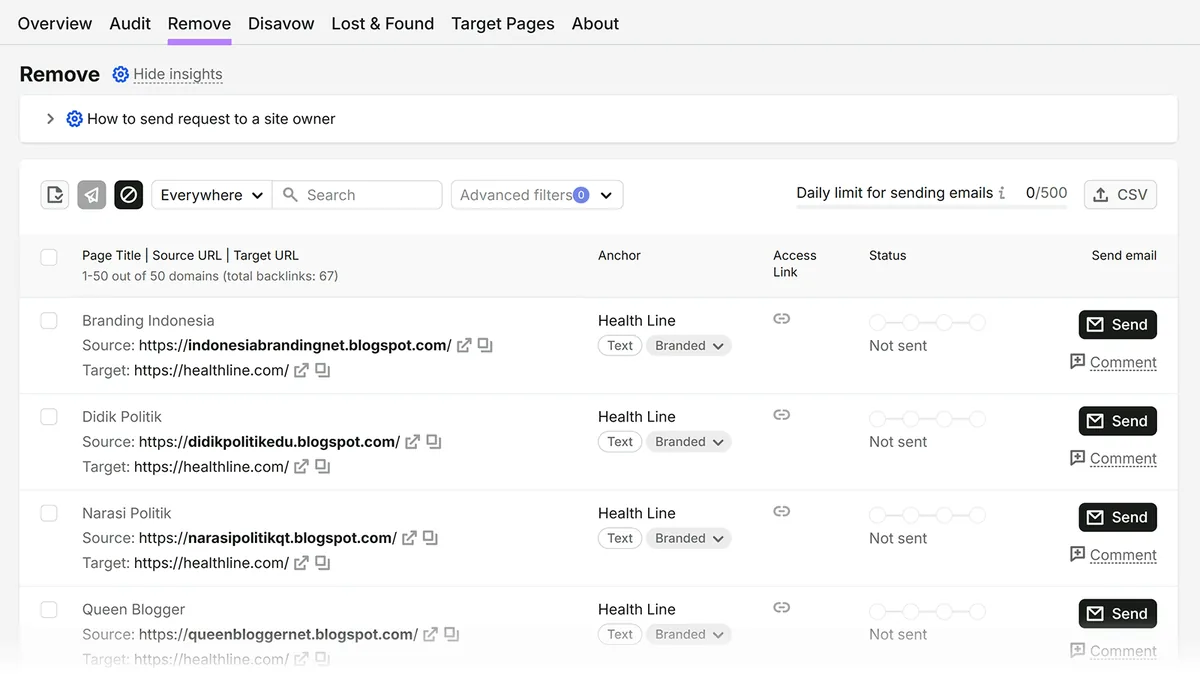1200x678 pixels.
Task: Export table with CSV button
Action: click(1120, 195)
